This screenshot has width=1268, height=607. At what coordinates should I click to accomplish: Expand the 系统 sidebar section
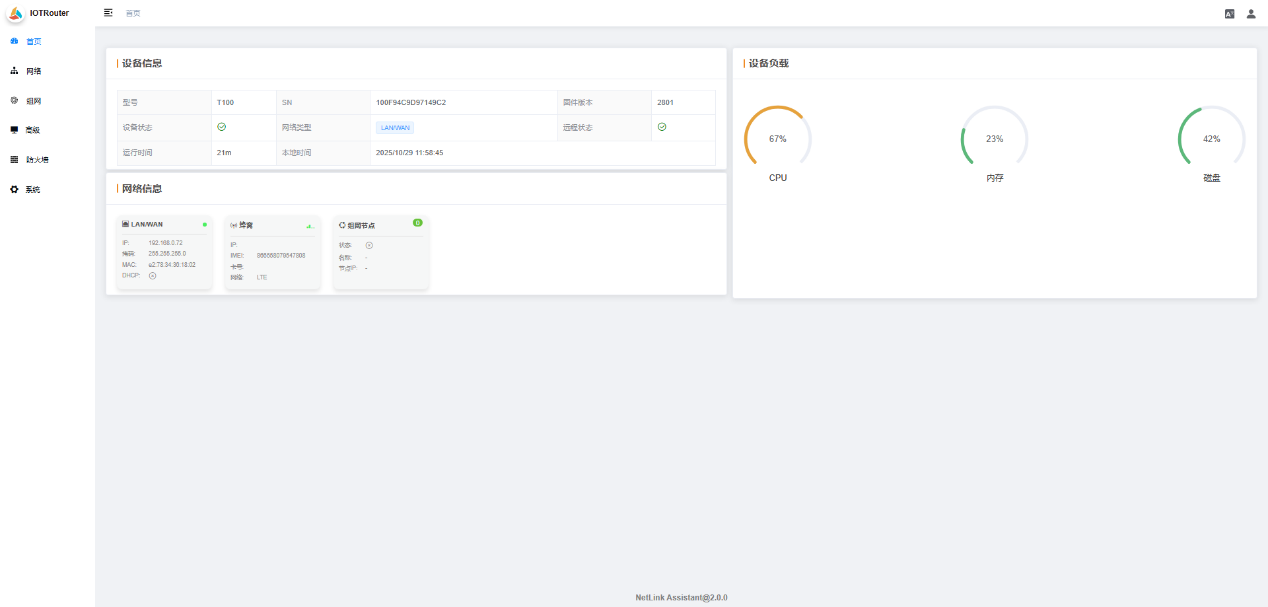tap(33, 189)
